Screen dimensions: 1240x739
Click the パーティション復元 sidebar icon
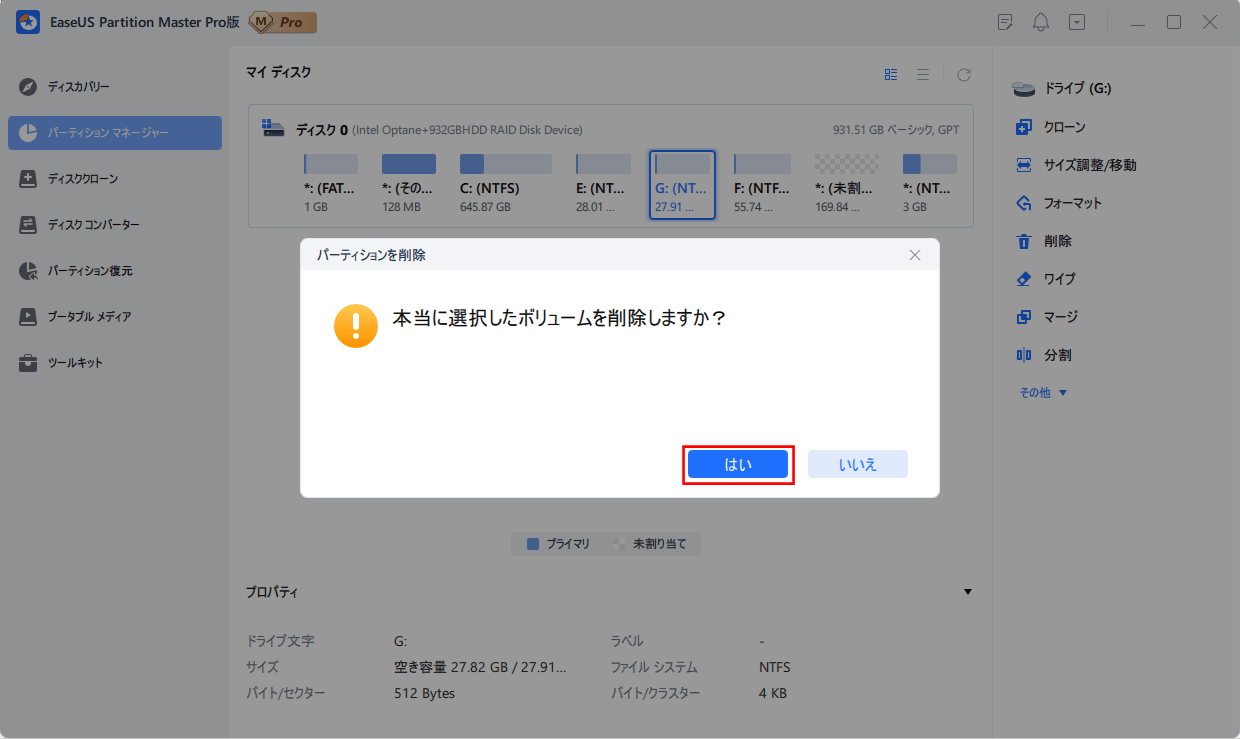click(x=28, y=271)
